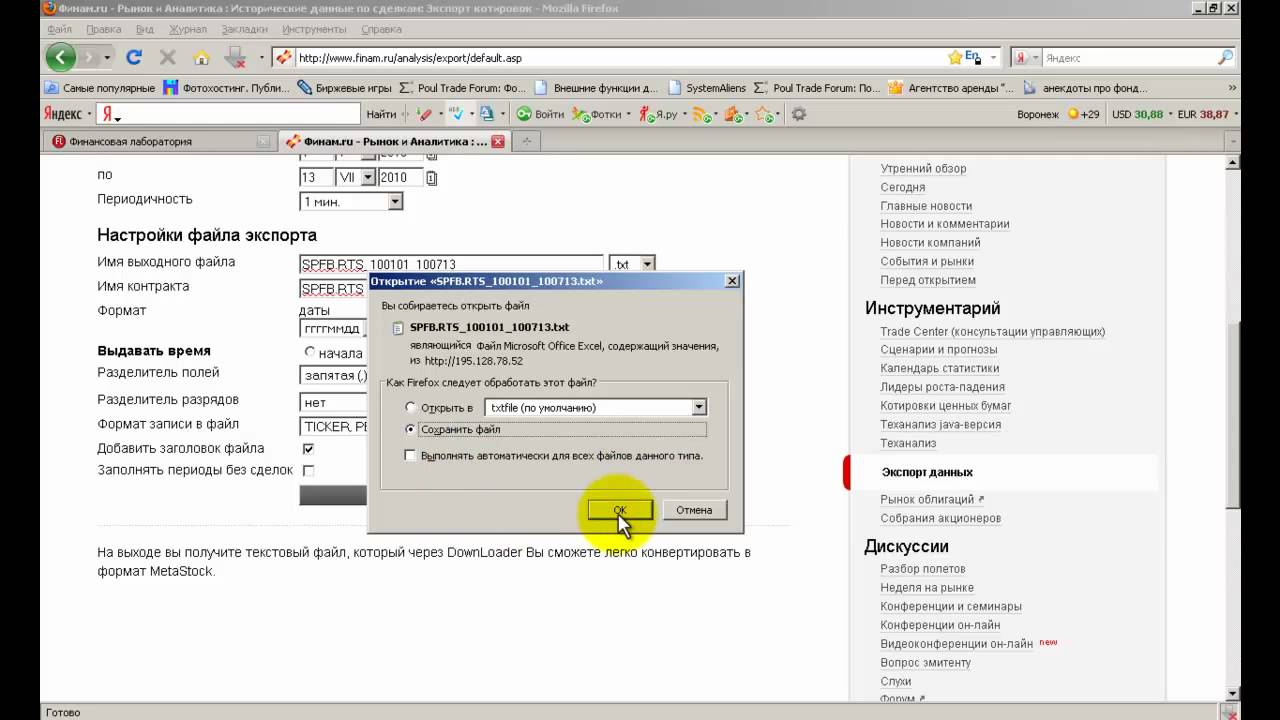Click the page translate icon in Yandex bar
This screenshot has width=1280, height=720.
click(487, 114)
